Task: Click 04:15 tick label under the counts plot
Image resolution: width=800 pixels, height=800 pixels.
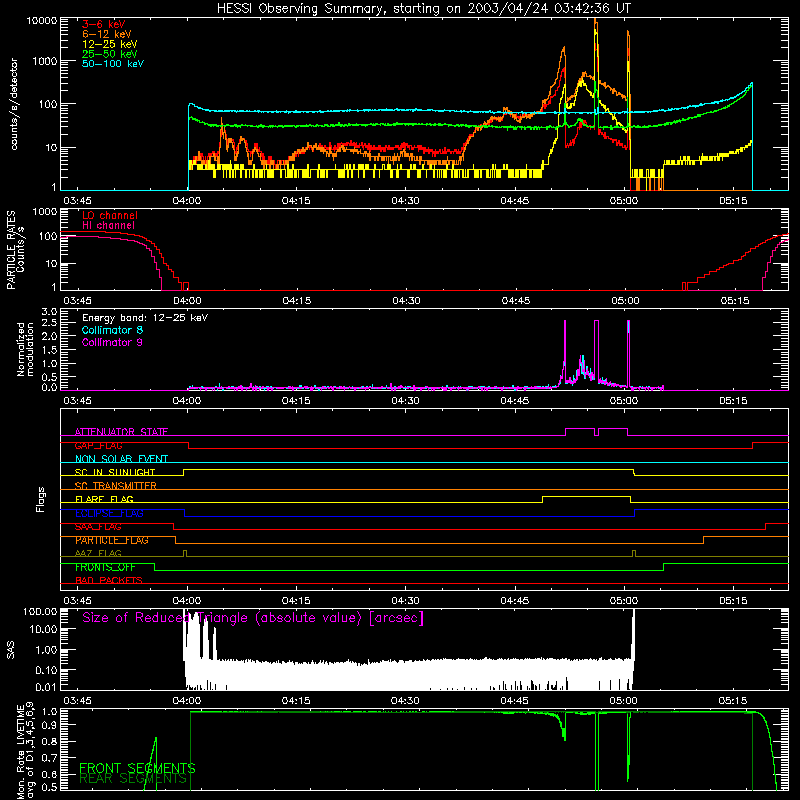Action: coord(296,201)
